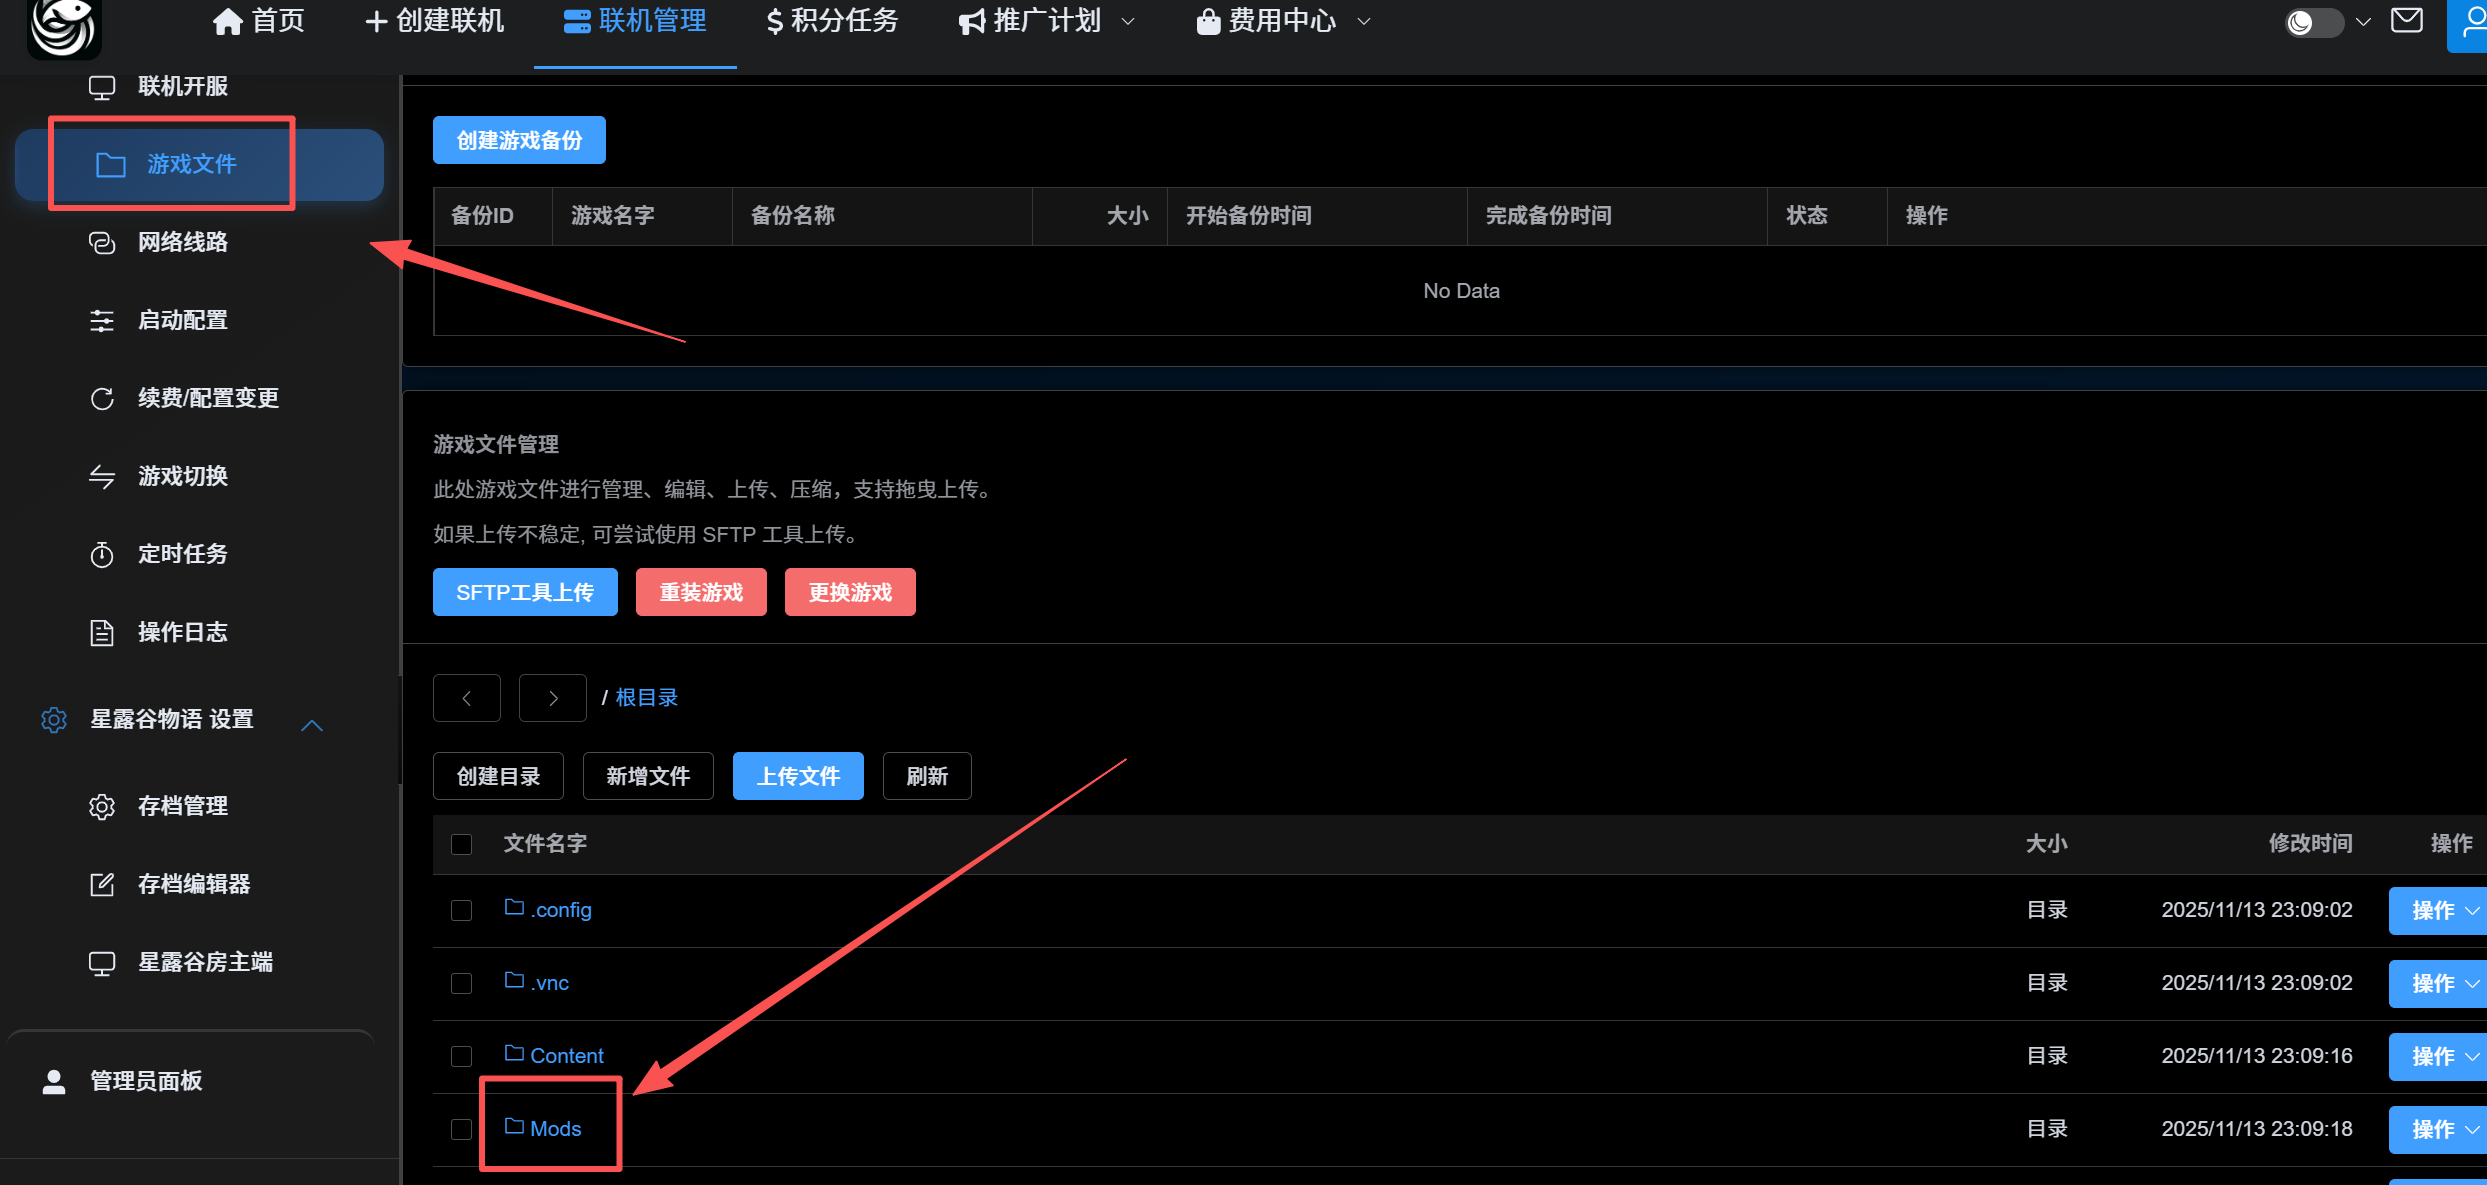This screenshot has height=1185, width=2487.
Task: Check the select-all files checkbox
Action: pos(461,845)
